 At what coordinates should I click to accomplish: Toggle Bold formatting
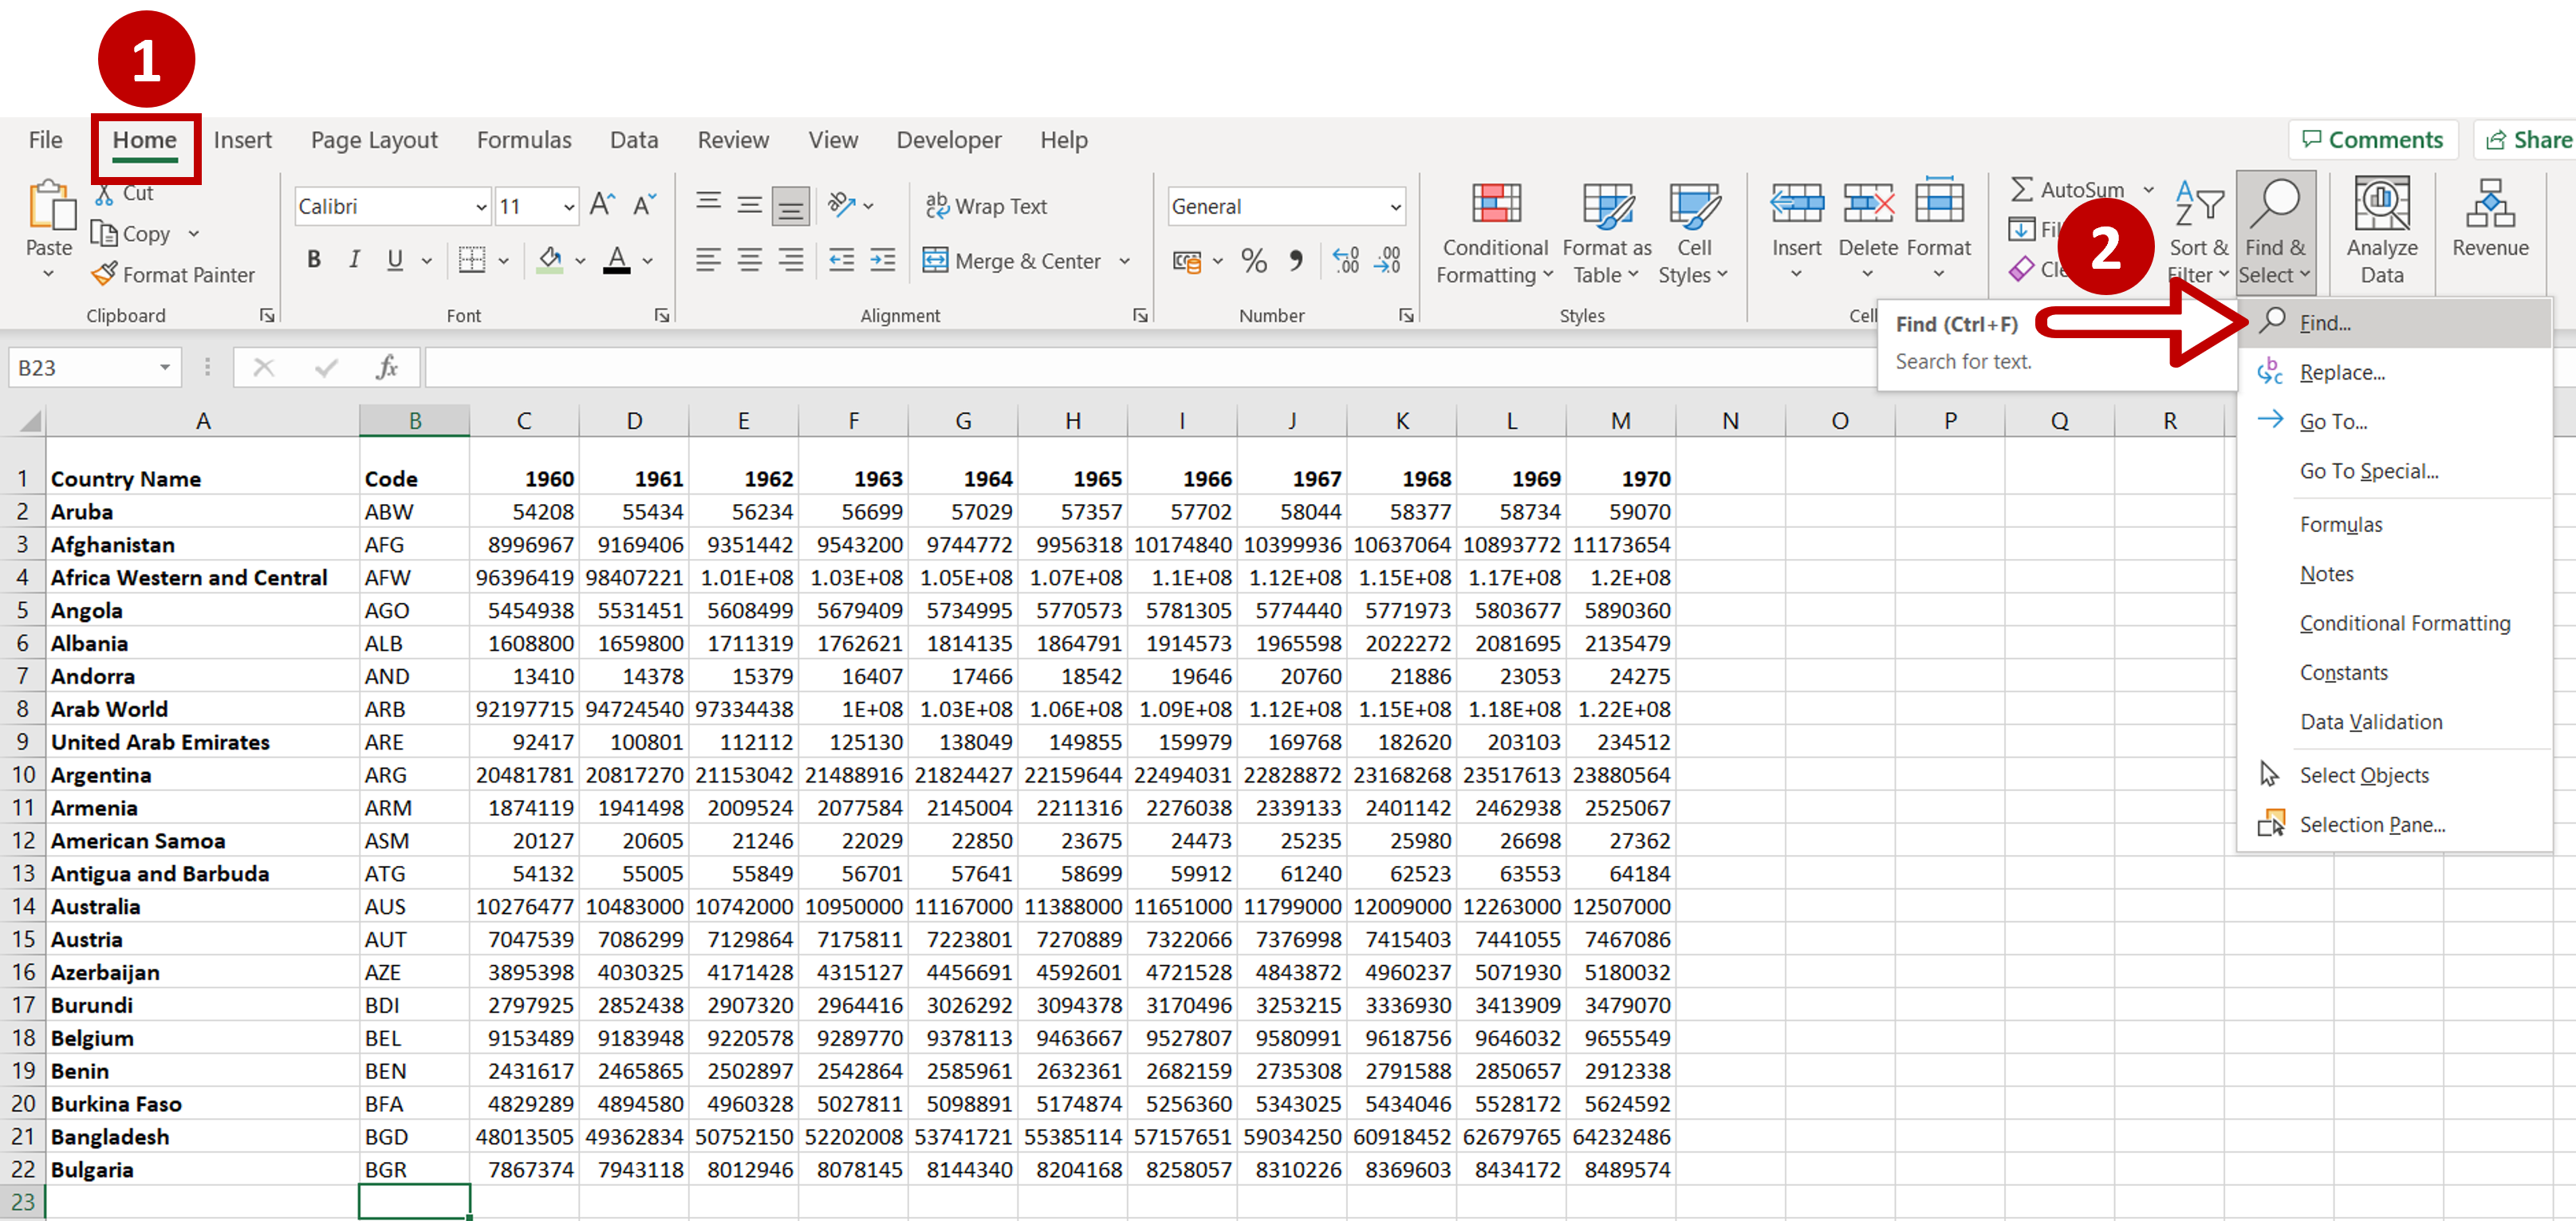pos(314,260)
